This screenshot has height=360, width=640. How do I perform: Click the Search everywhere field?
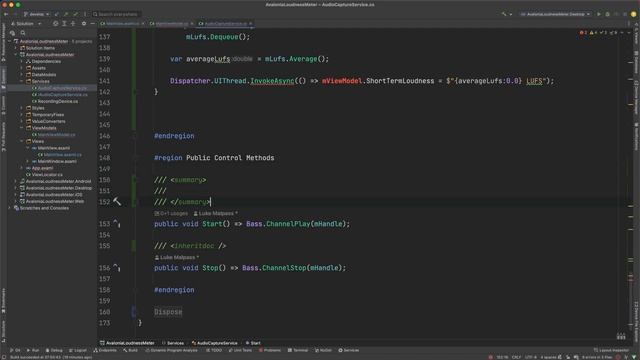(x=117, y=14)
